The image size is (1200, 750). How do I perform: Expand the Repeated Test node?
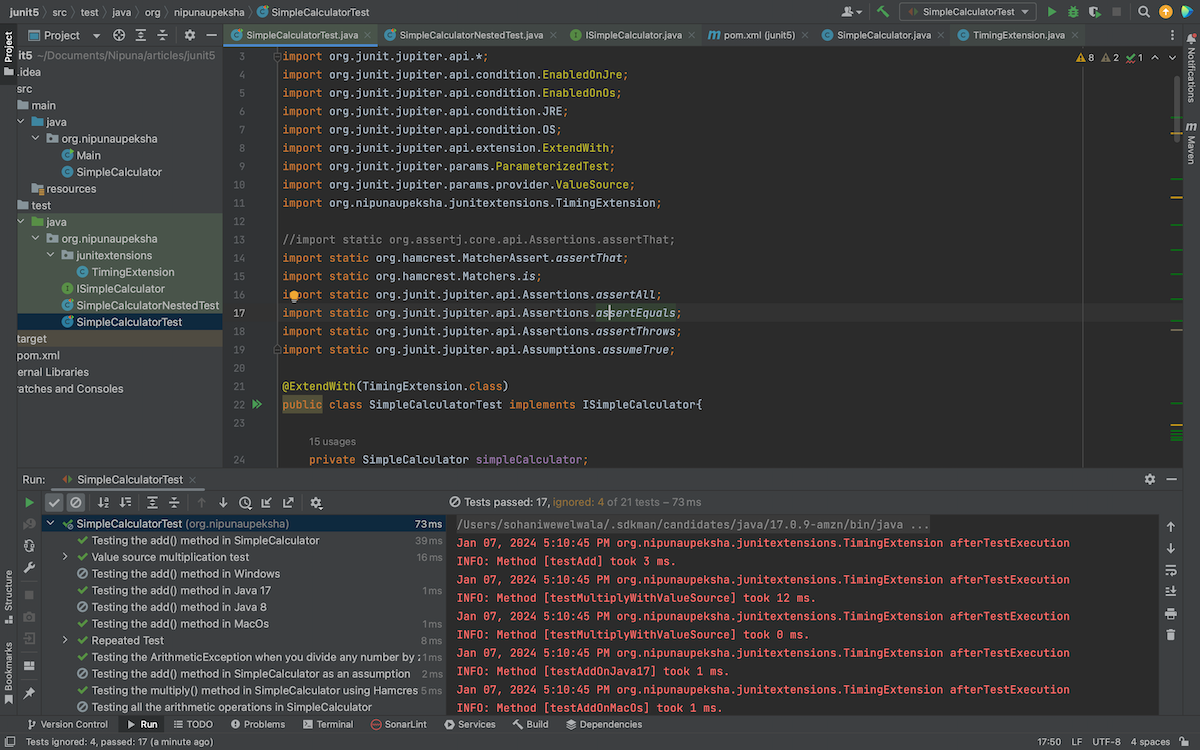65,640
